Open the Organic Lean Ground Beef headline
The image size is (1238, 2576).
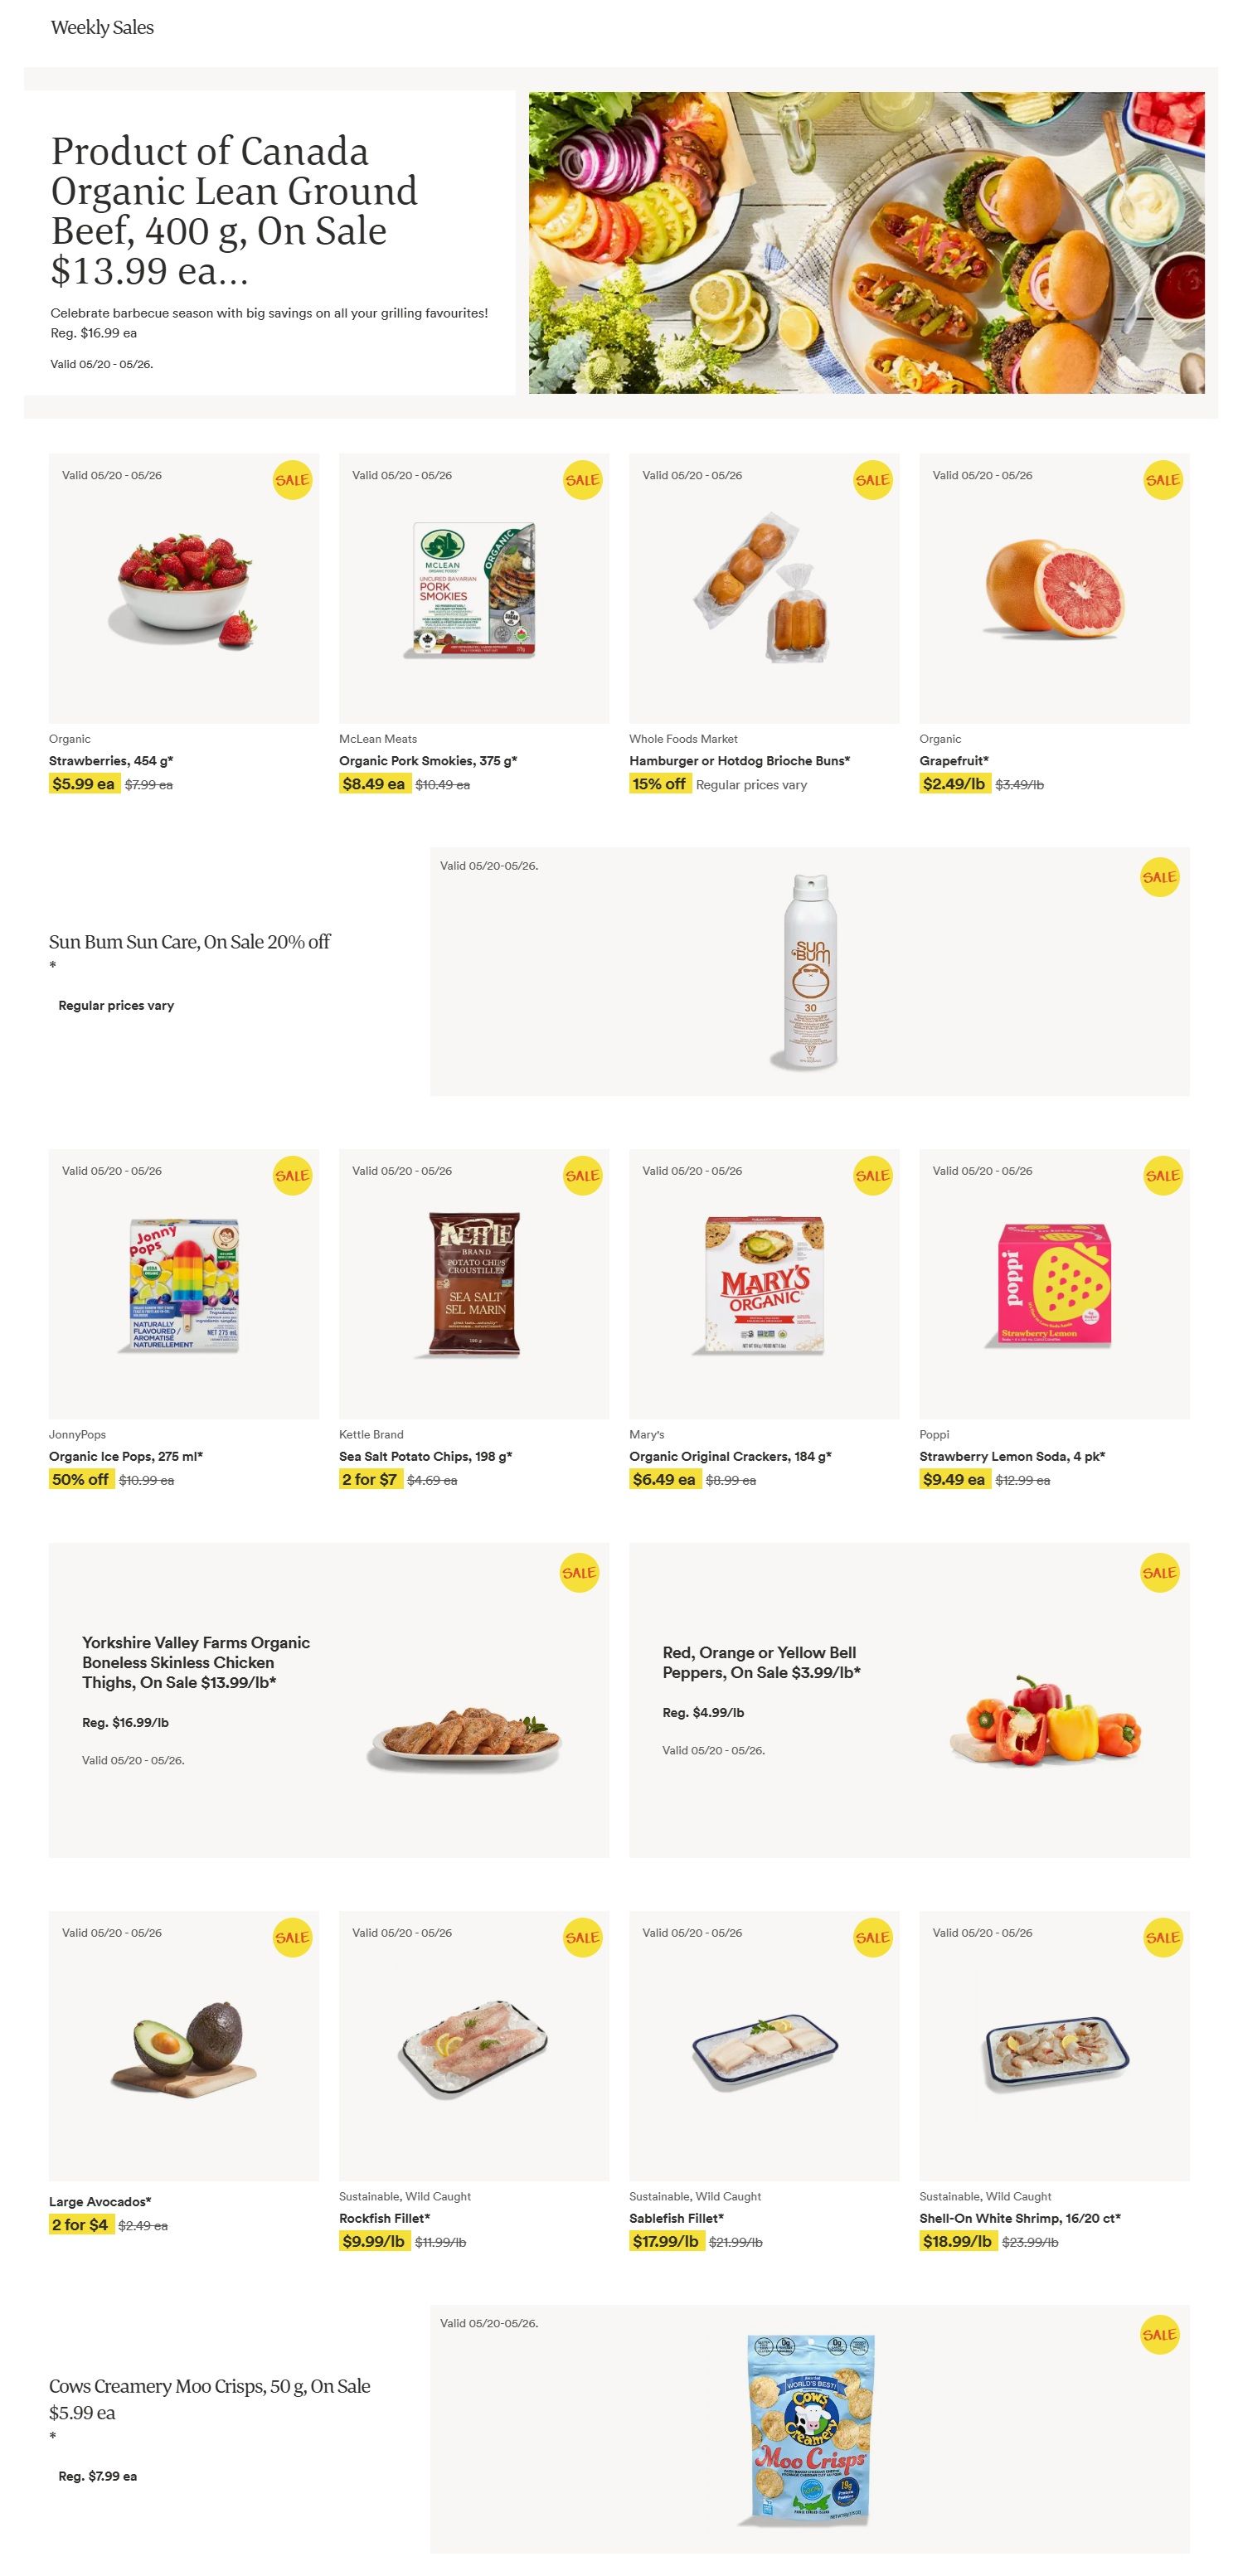coord(234,211)
